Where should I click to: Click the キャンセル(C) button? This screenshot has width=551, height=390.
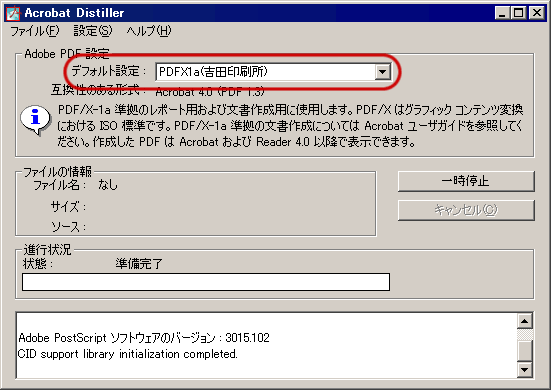(466, 210)
